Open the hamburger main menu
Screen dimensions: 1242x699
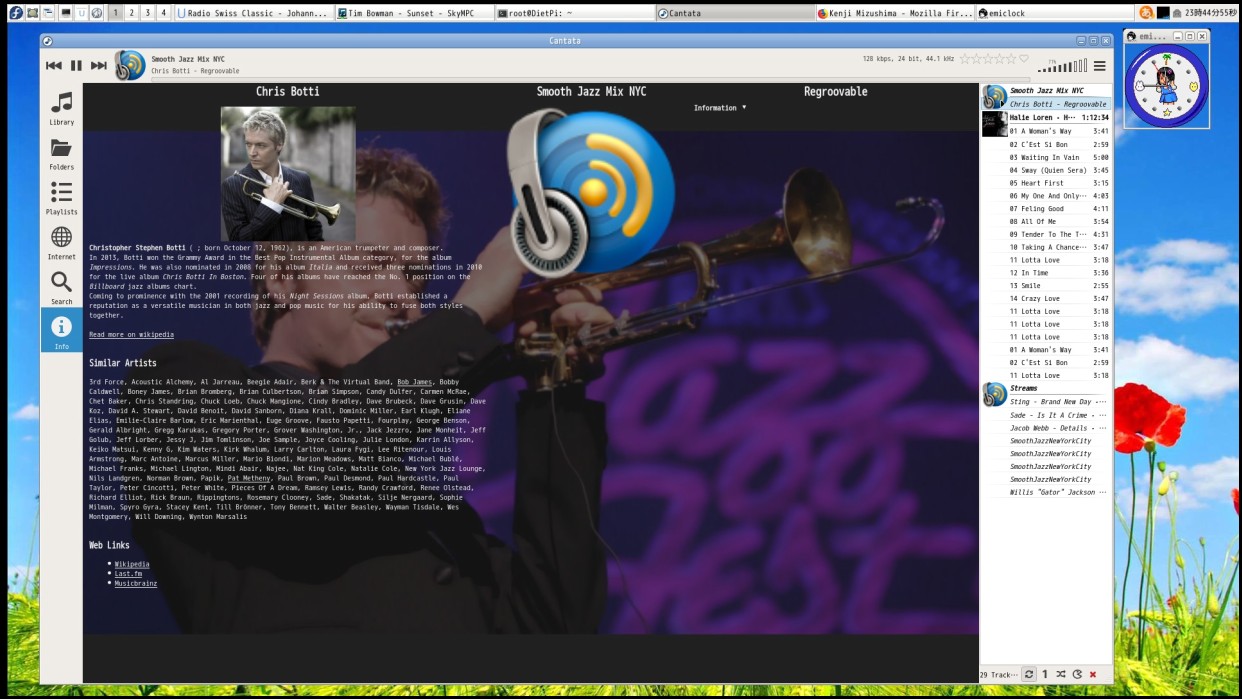(x=1100, y=66)
